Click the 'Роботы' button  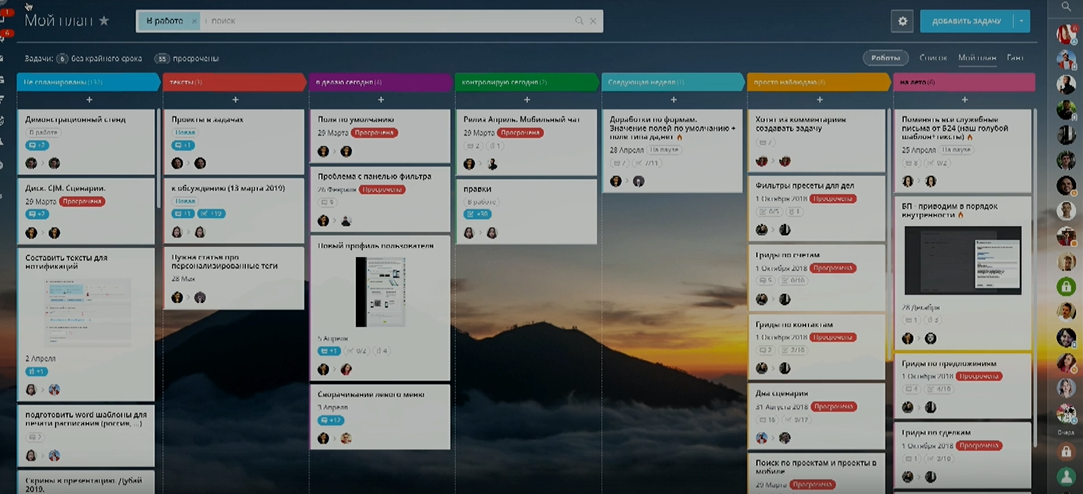point(885,58)
